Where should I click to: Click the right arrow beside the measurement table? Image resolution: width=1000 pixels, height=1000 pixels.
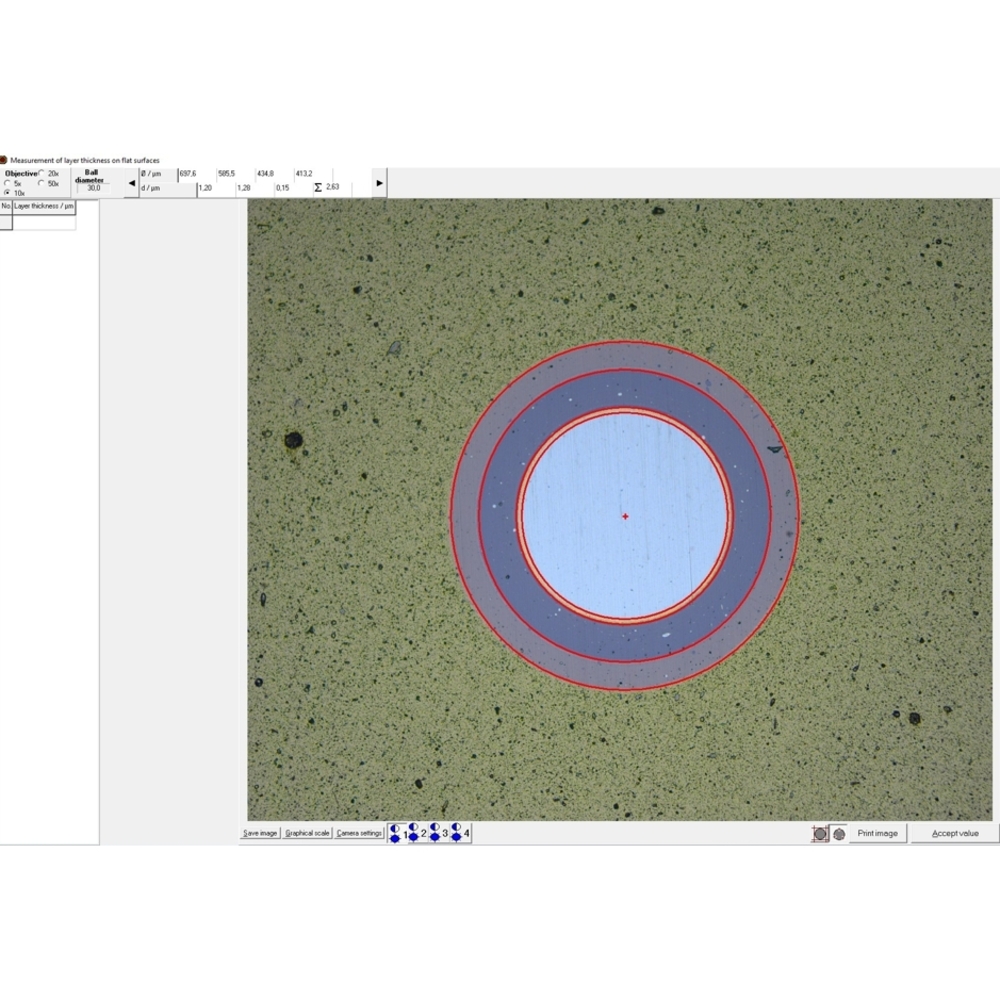pyautogui.click(x=379, y=183)
